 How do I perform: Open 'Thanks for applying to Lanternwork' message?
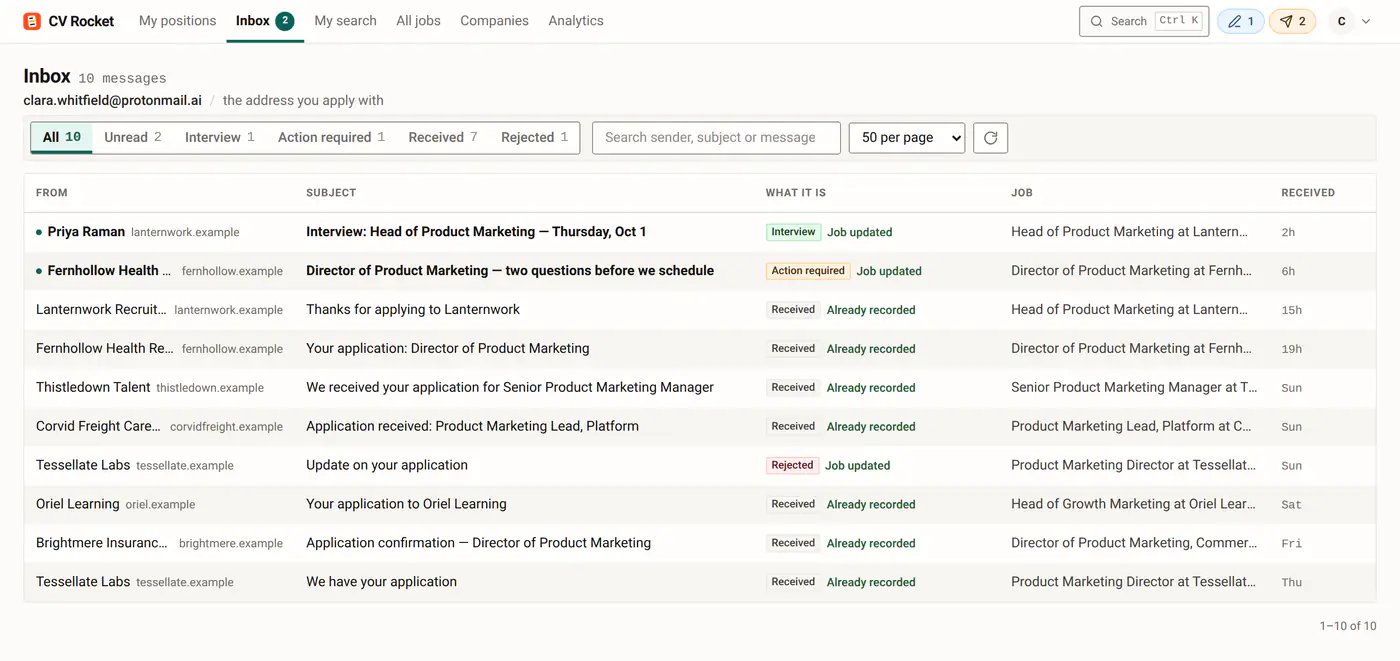click(x=413, y=310)
